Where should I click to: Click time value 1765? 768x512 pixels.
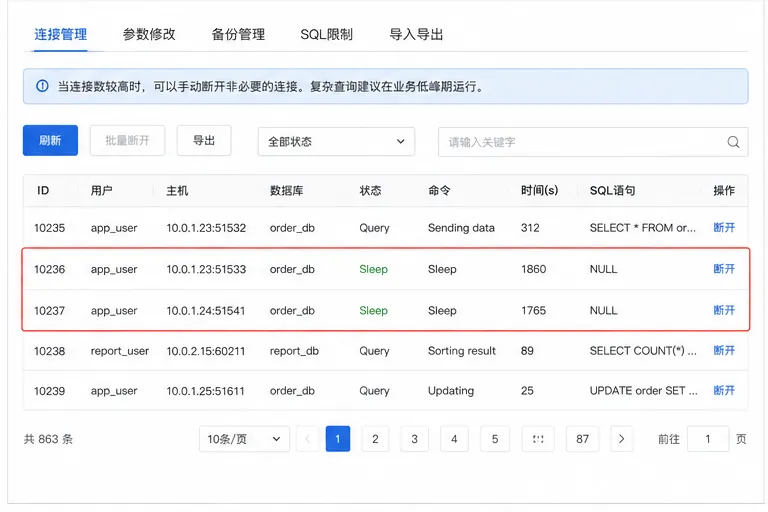(533, 310)
